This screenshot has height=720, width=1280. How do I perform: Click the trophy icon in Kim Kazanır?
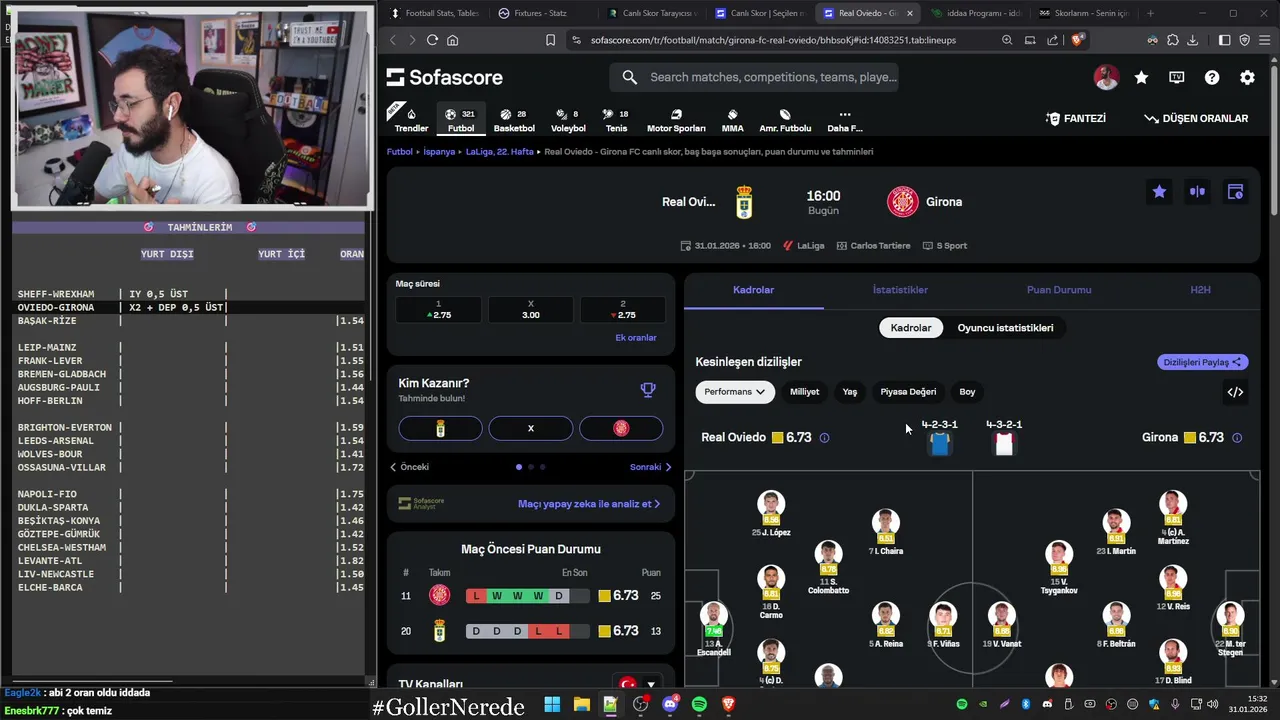coord(648,390)
